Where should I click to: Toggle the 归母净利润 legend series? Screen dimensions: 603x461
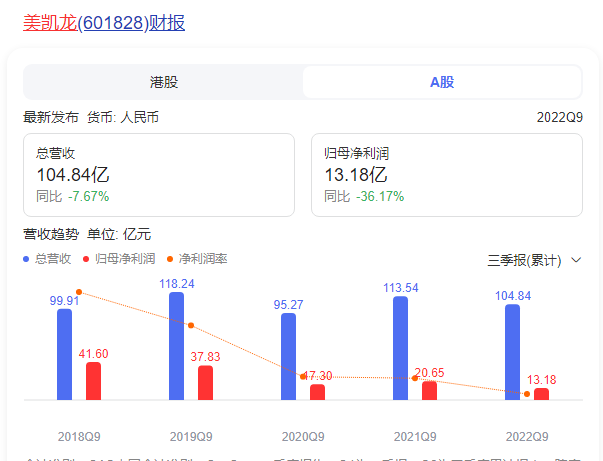tap(124, 259)
